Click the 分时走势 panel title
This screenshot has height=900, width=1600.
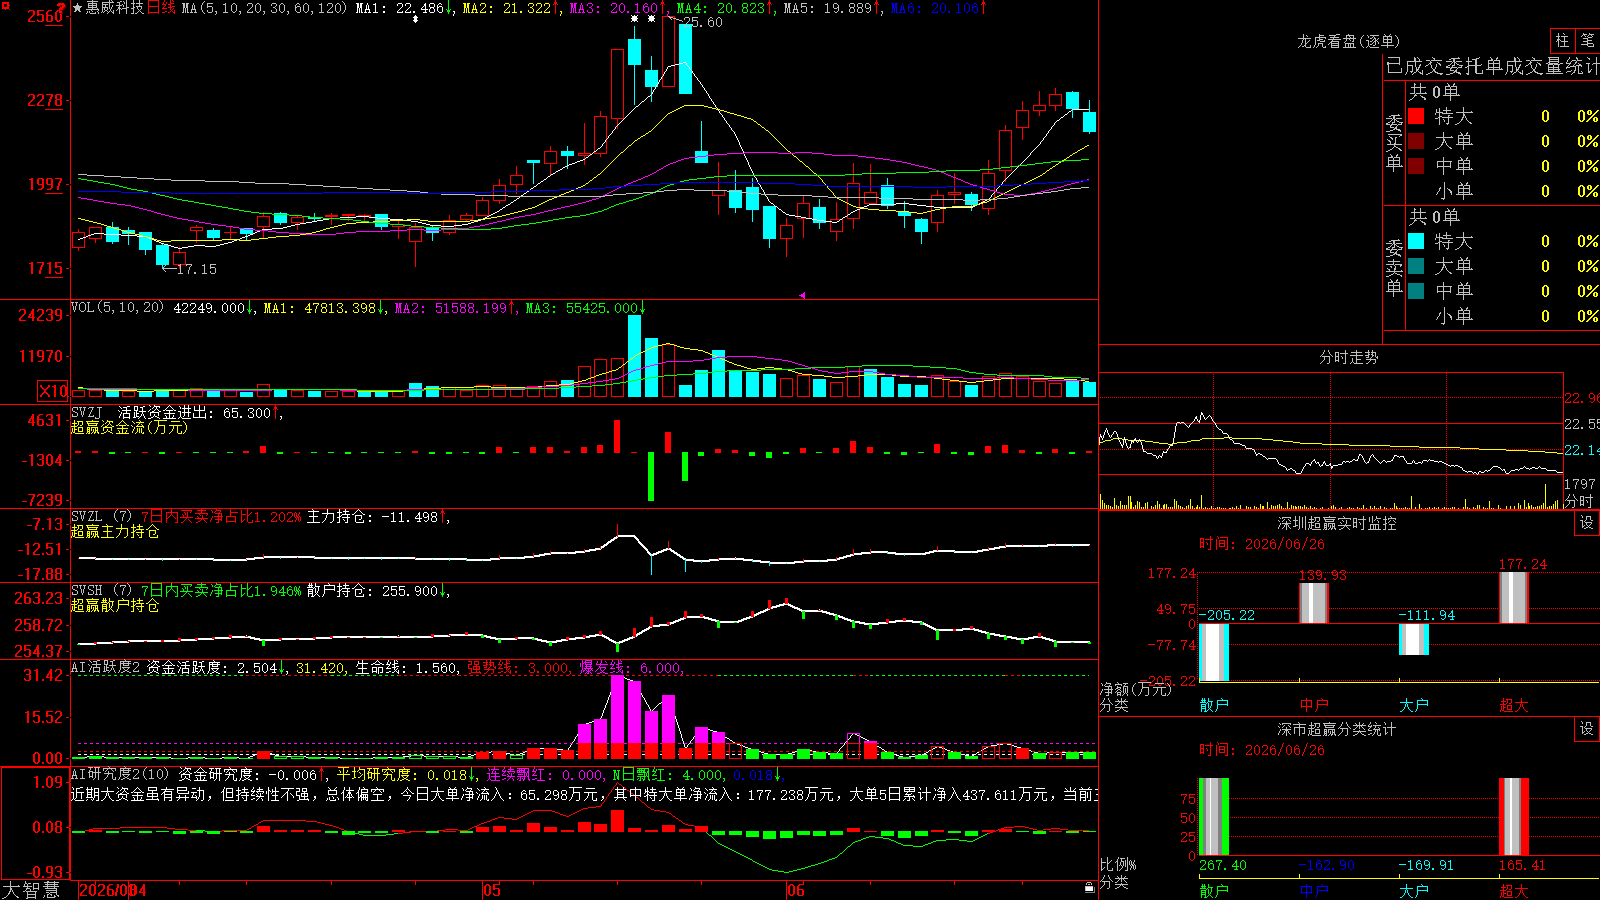[1349, 357]
